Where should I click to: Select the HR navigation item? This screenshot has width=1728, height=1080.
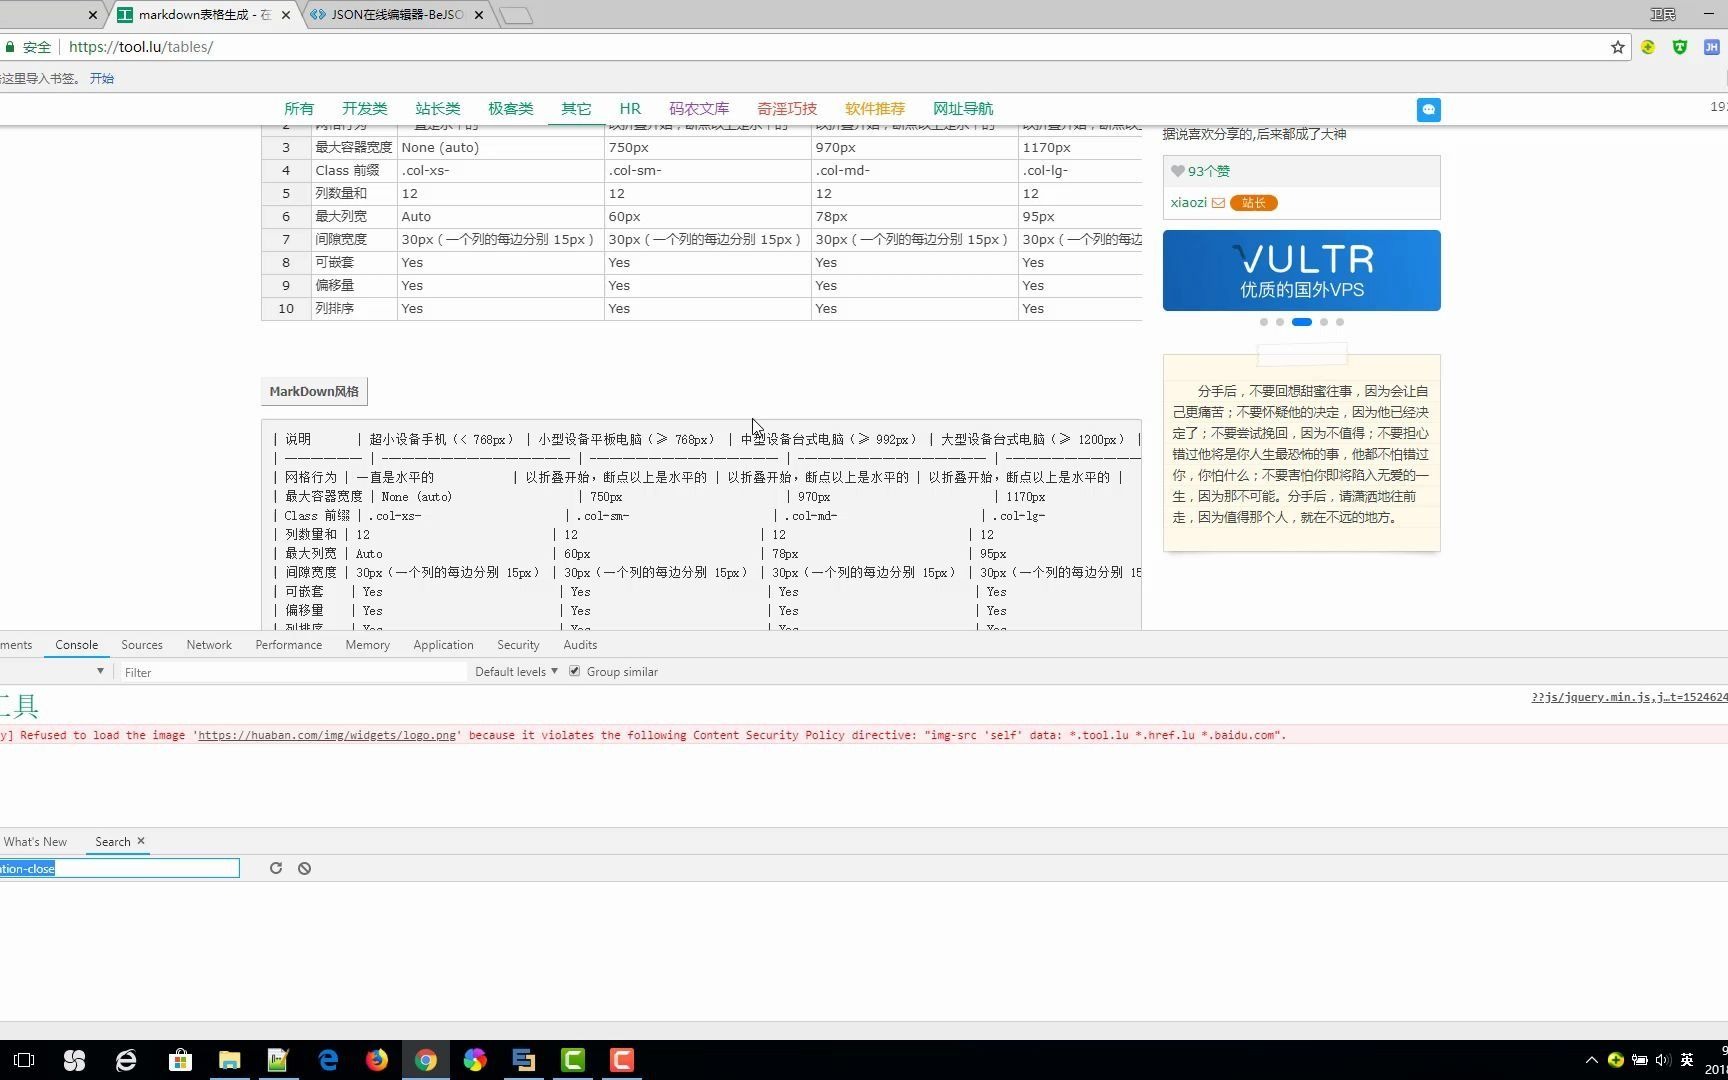coord(630,109)
